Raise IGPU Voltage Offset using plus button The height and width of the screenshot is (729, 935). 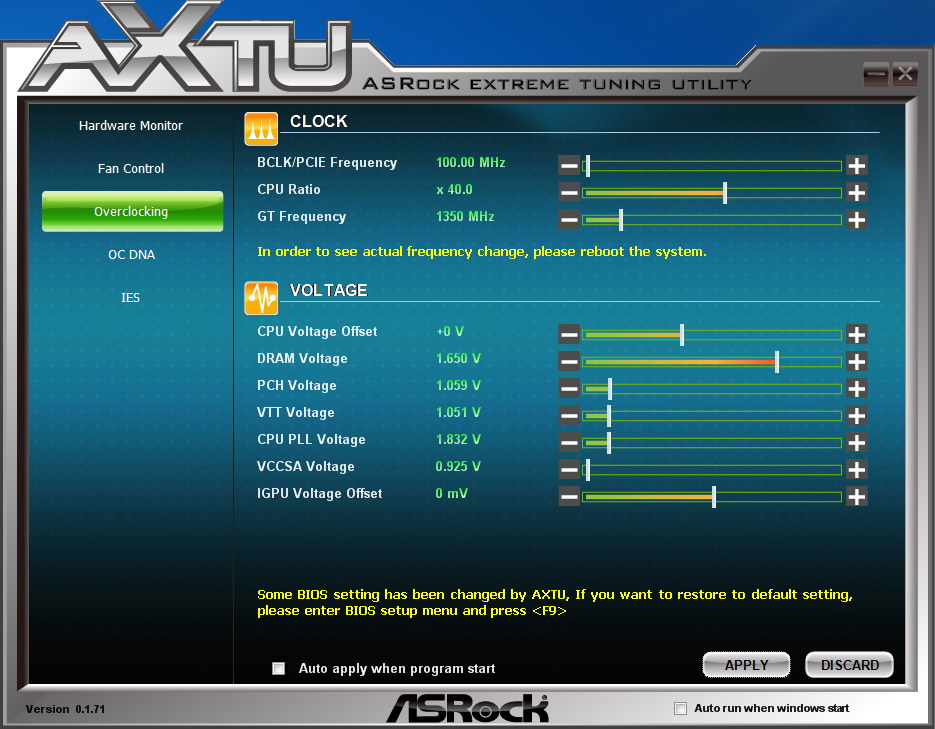click(856, 496)
